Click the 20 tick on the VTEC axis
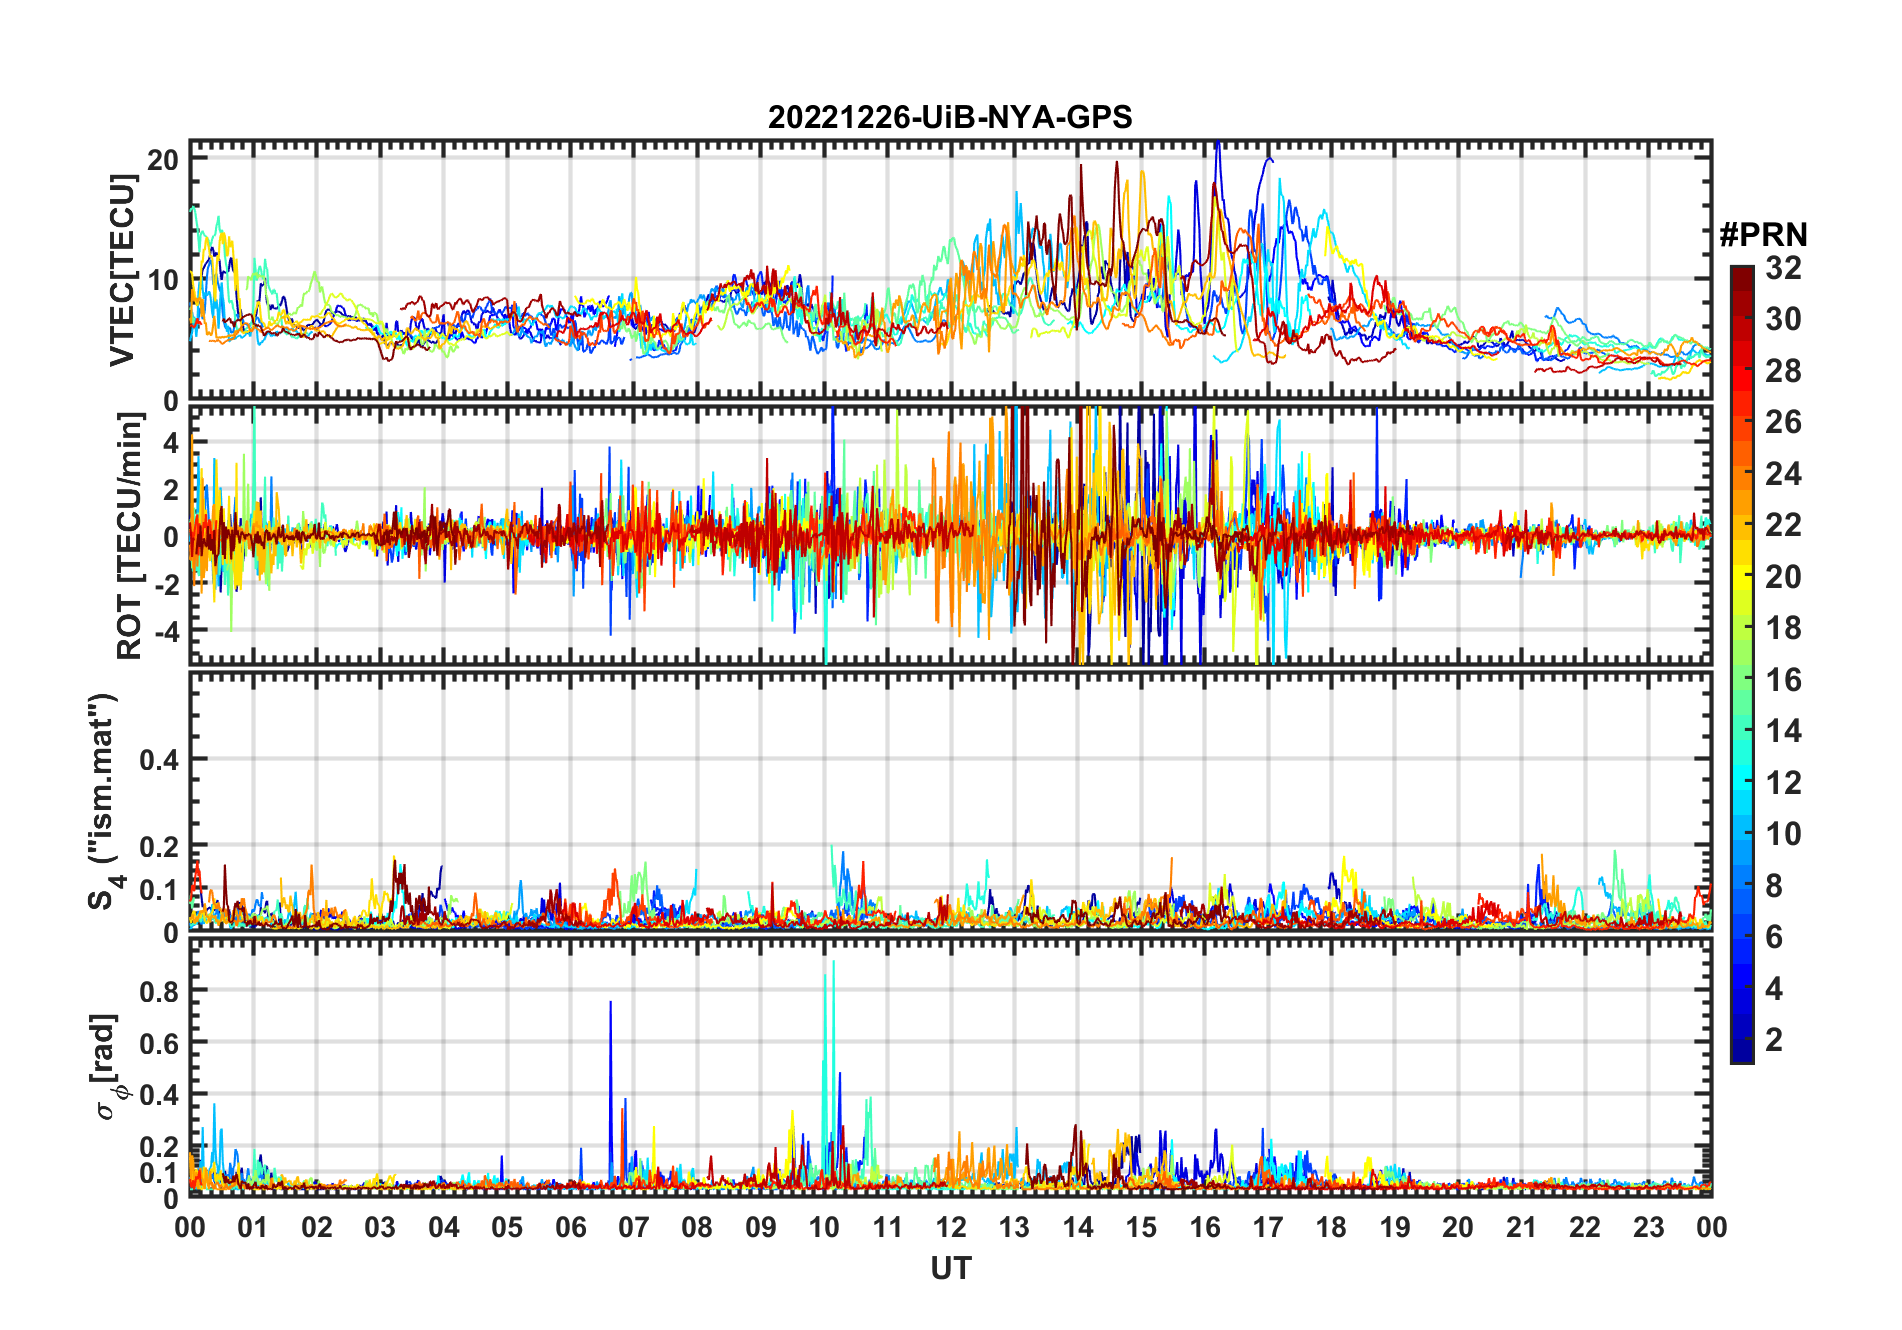This screenshot has width=1902, height=1330. point(164,159)
